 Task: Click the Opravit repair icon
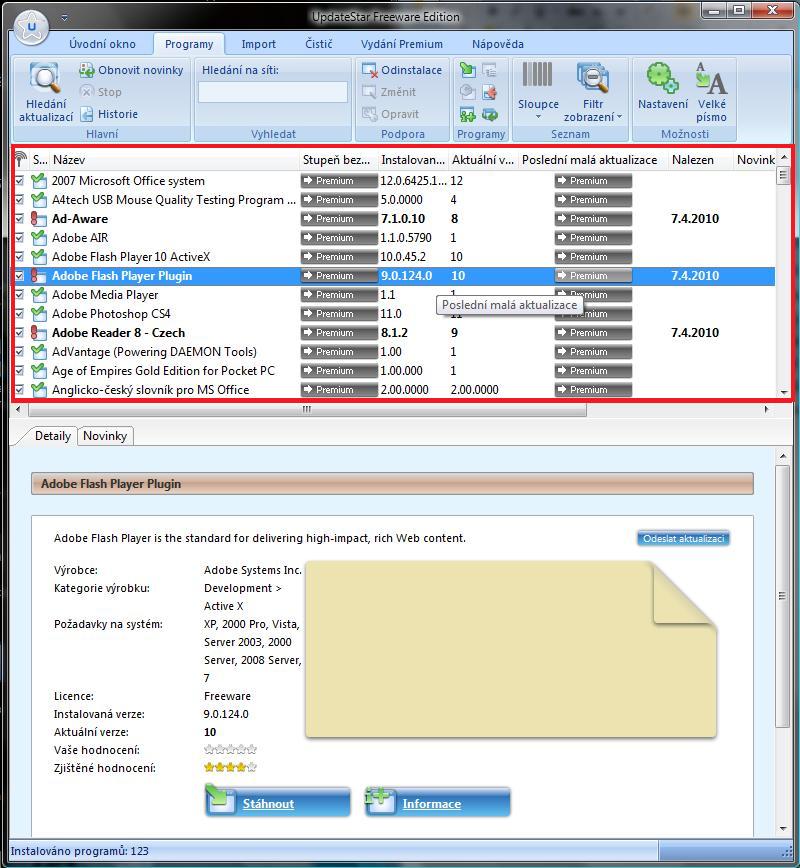pos(369,114)
